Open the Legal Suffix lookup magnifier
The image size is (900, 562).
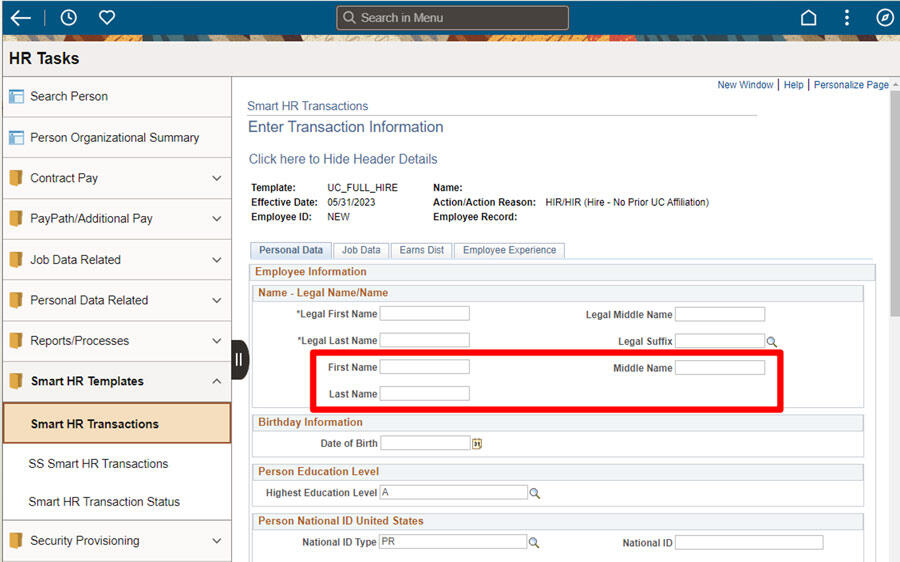tap(772, 342)
